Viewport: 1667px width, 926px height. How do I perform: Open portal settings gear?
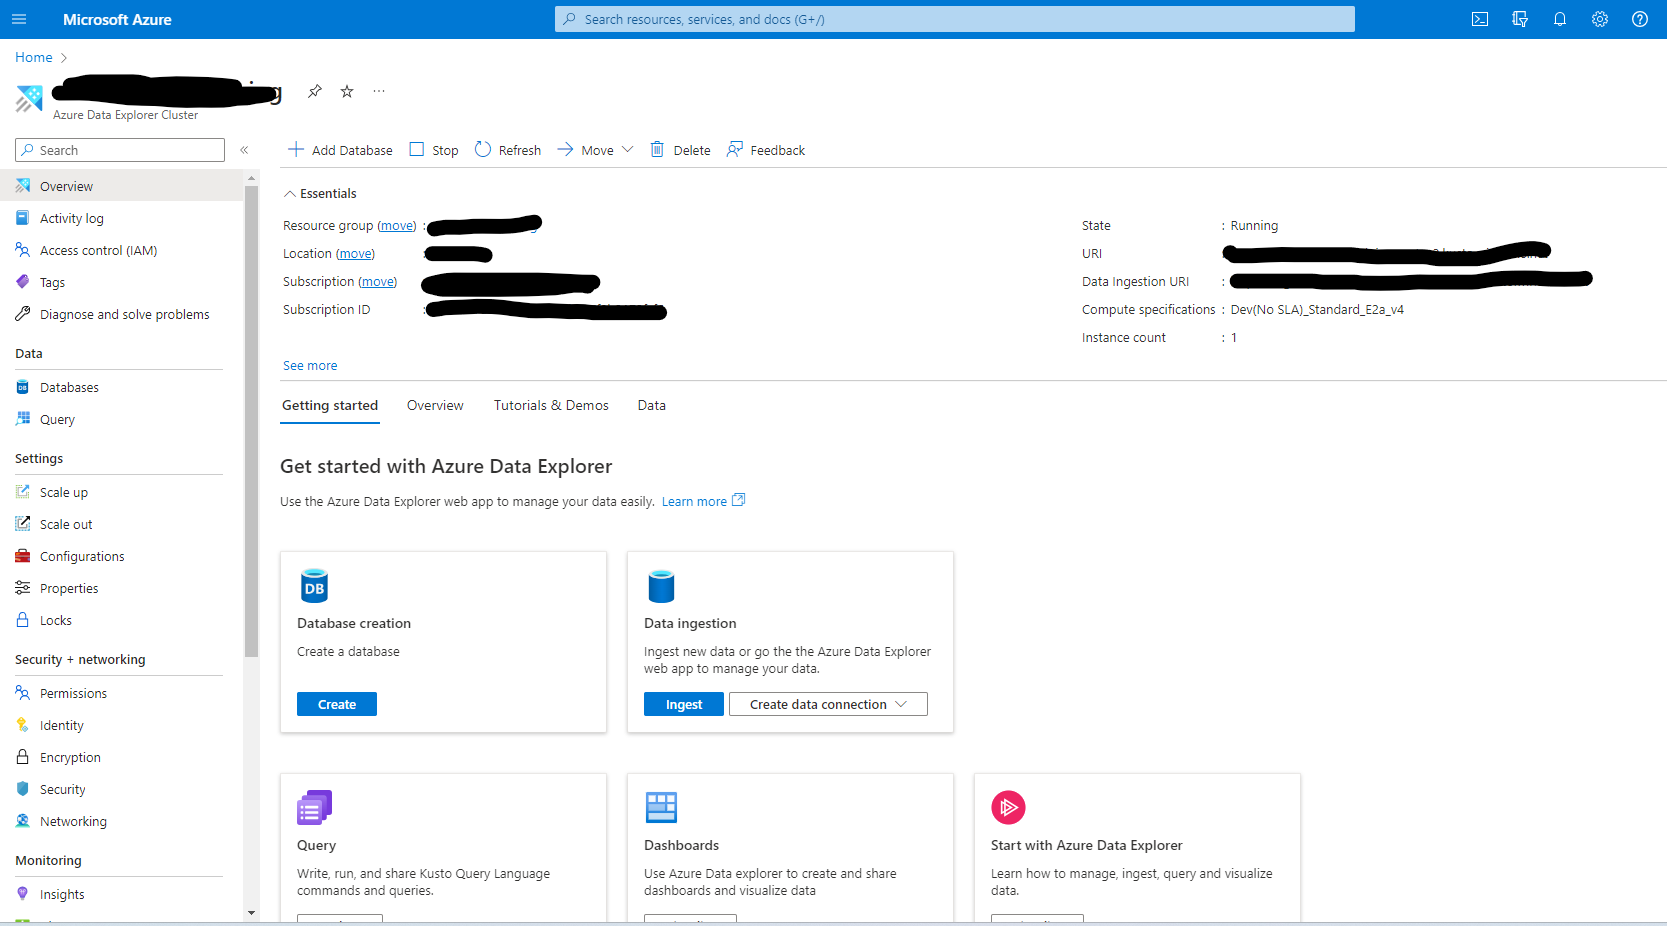(1600, 19)
